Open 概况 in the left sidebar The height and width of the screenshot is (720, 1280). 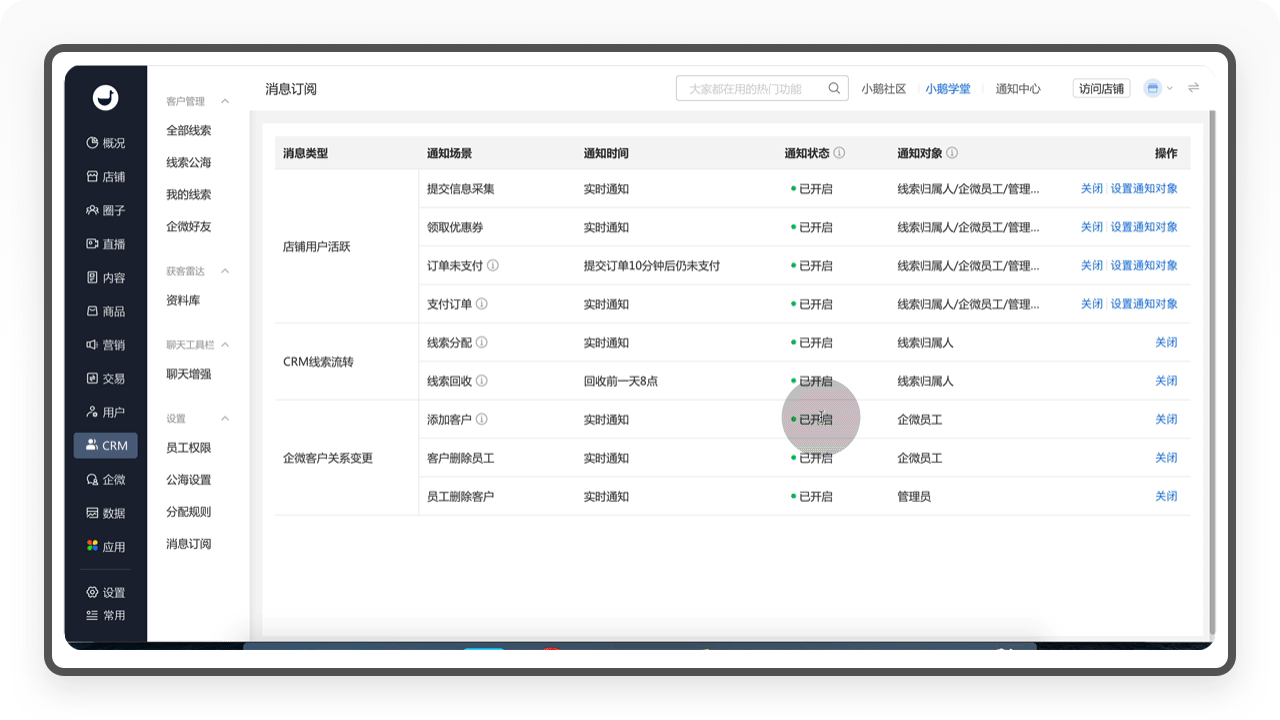(106, 143)
